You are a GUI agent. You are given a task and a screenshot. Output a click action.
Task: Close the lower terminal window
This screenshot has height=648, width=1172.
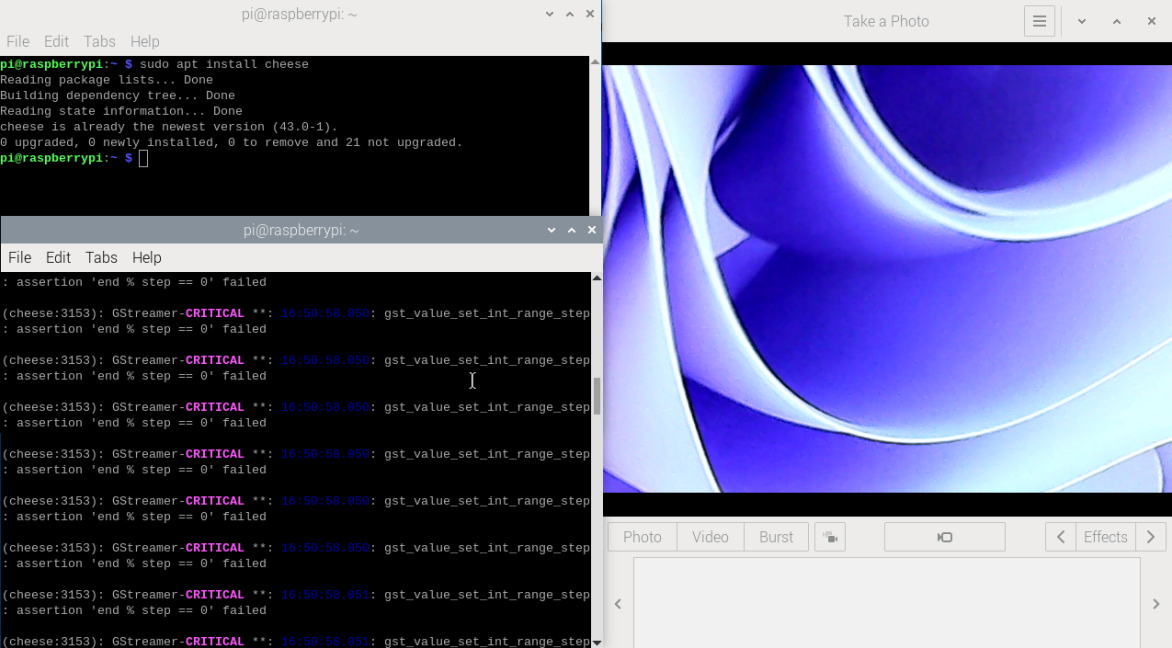(x=592, y=230)
